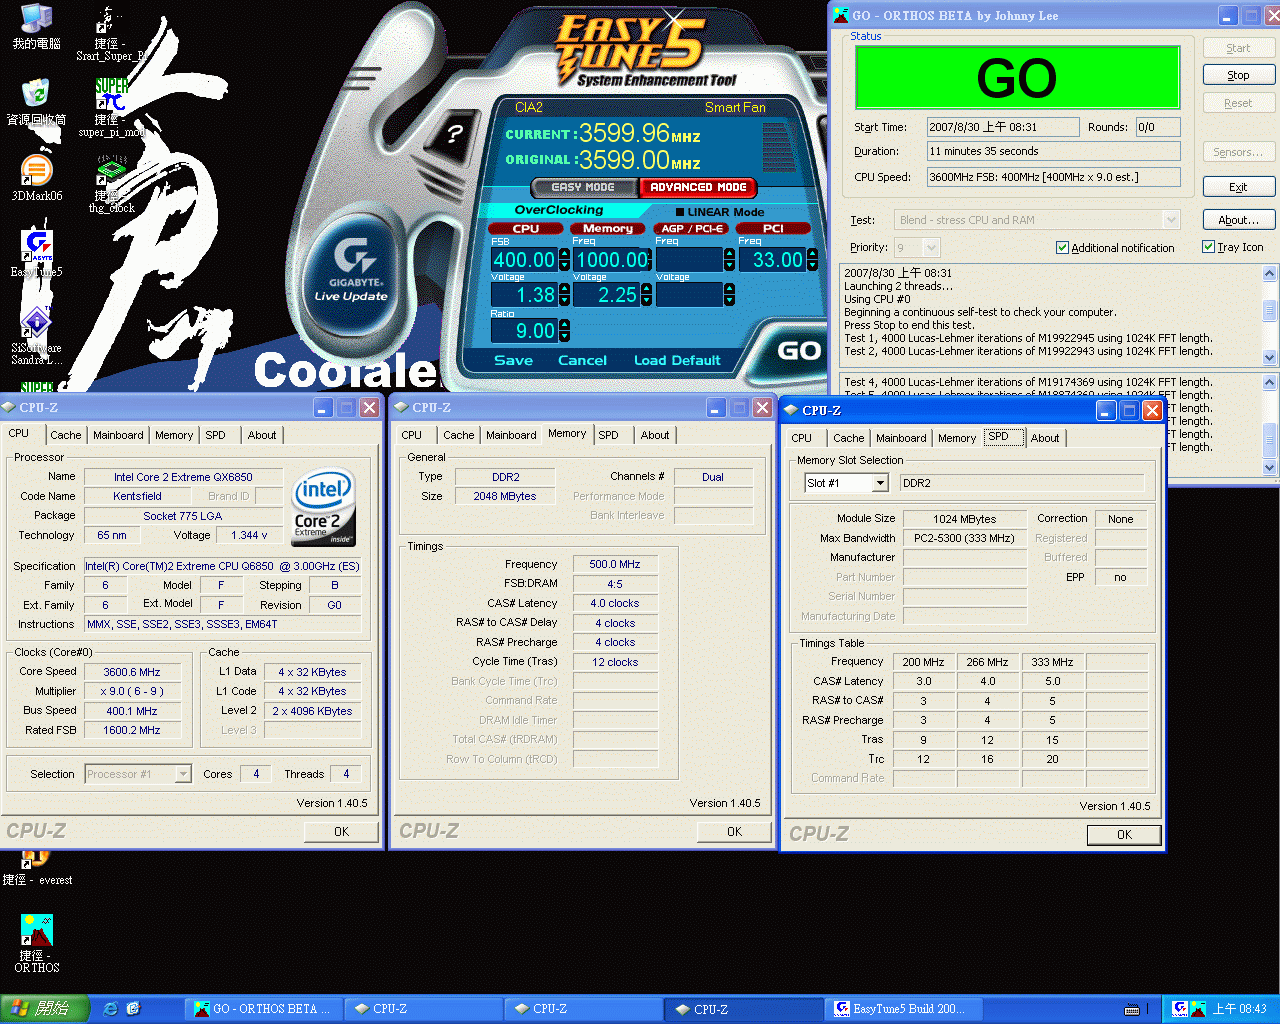Select the OverClocking tab in EasyTune5
This screenshot has width=1280, height=1024.
[559, 210]
